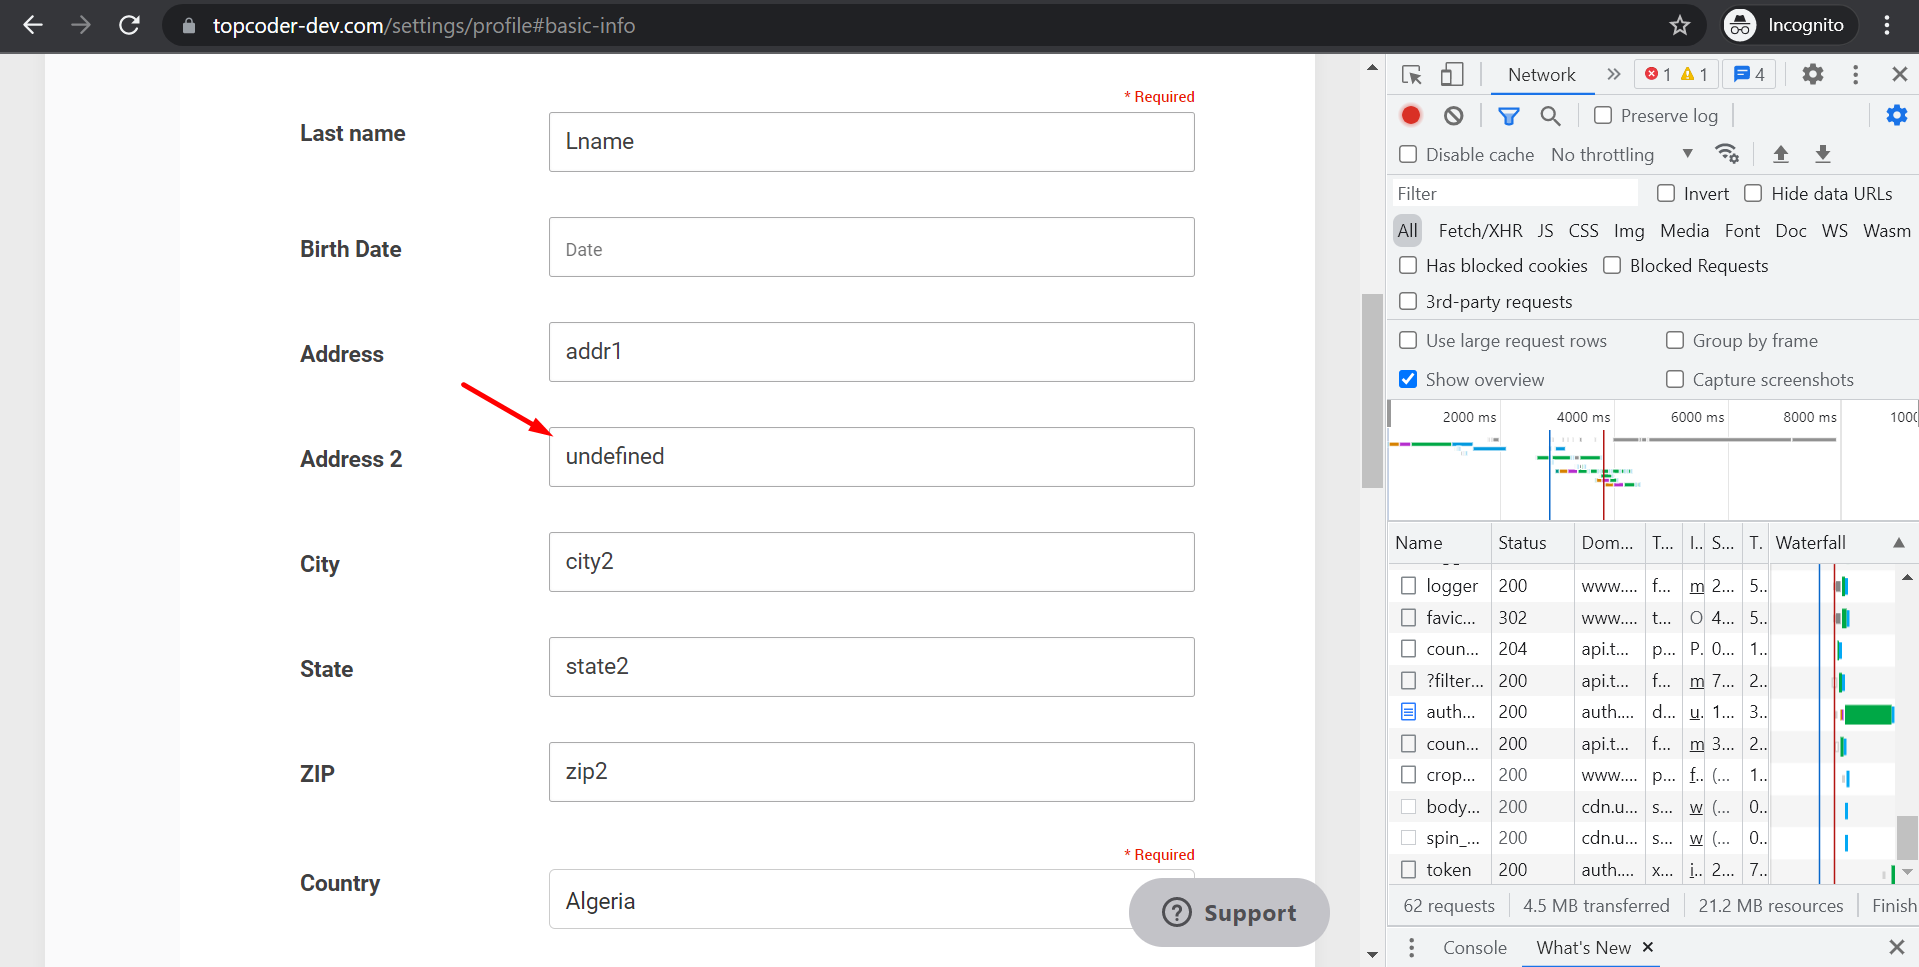Expand the hidden DevTools panels chevron
This screenshot has height=967, width=1919.
(1613, 74)
